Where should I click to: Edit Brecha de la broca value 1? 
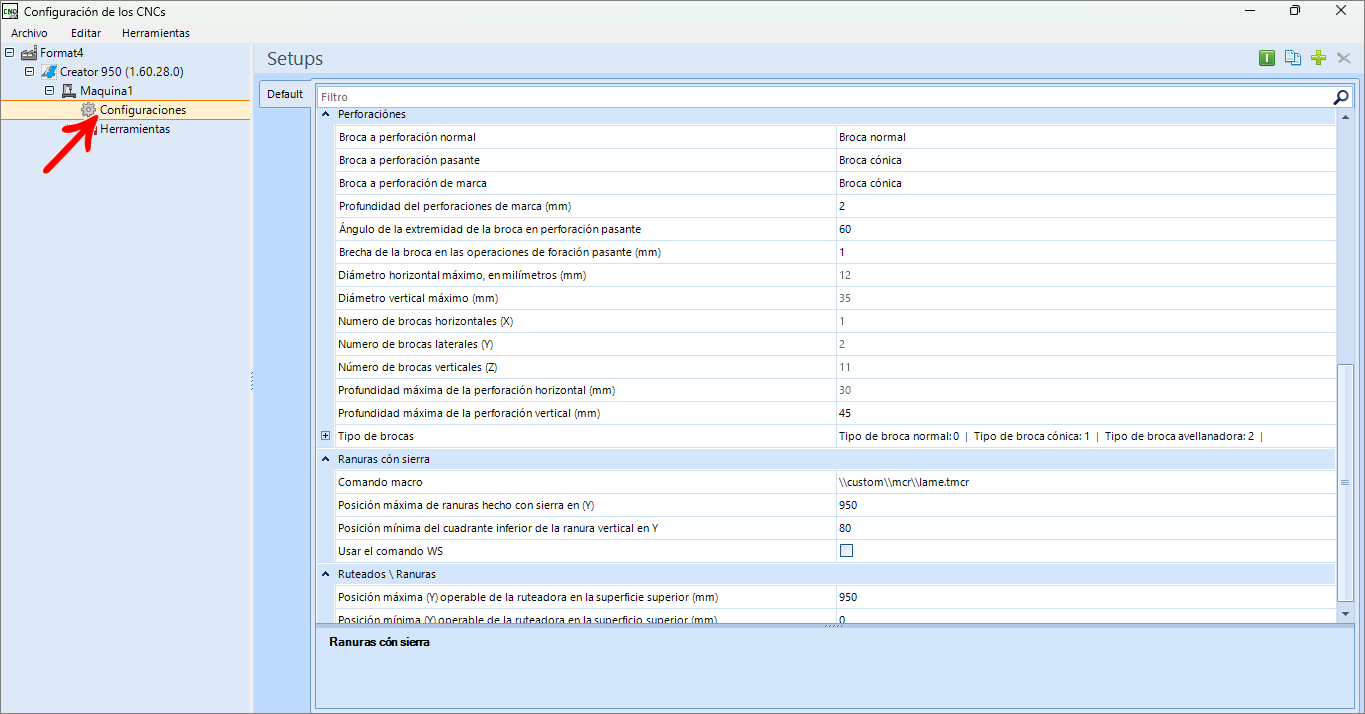pyautogui.click(x=1085, y=252)
